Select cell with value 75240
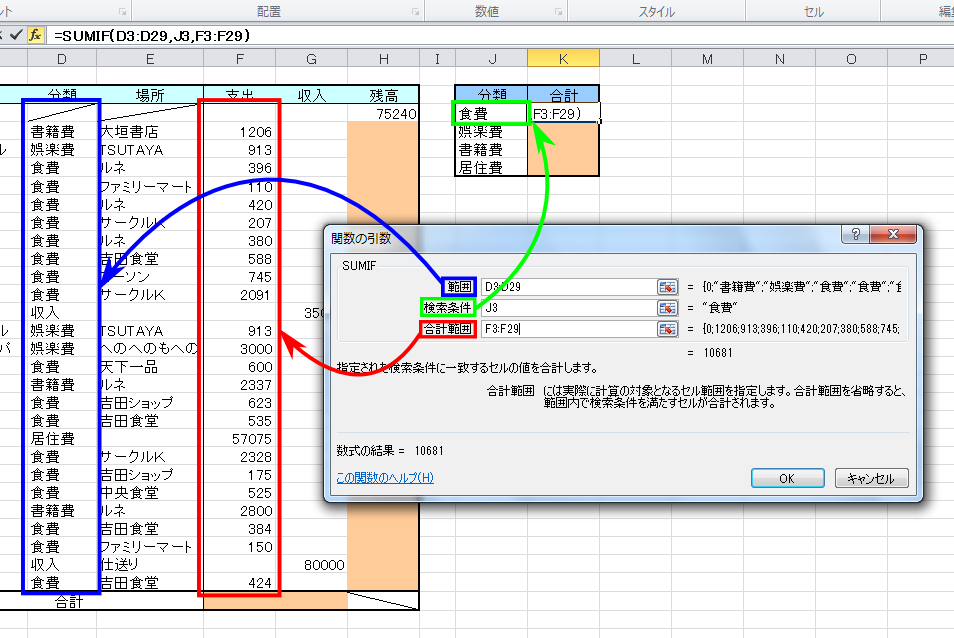Image resolution: width=954 pixels, height=638 pixels. pos(383,114)
